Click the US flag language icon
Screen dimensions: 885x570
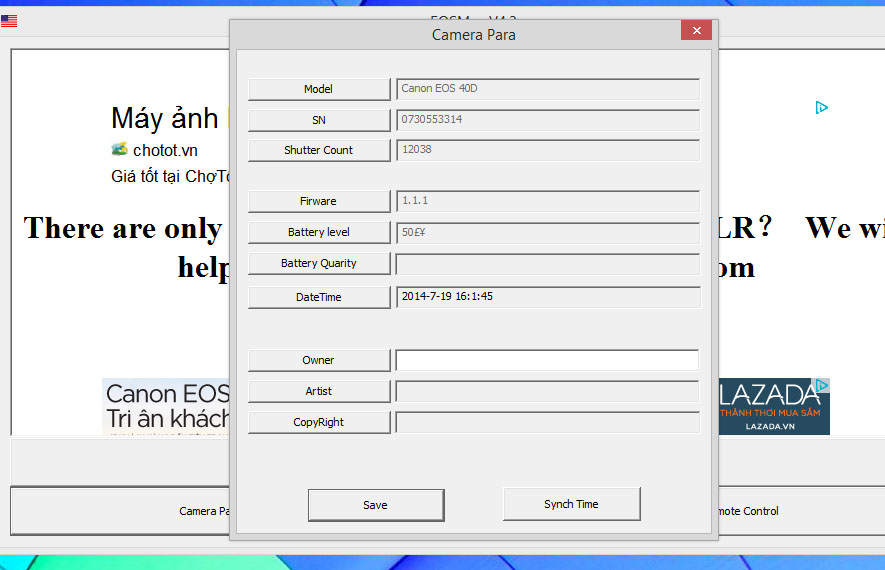(x=9, y=21)
